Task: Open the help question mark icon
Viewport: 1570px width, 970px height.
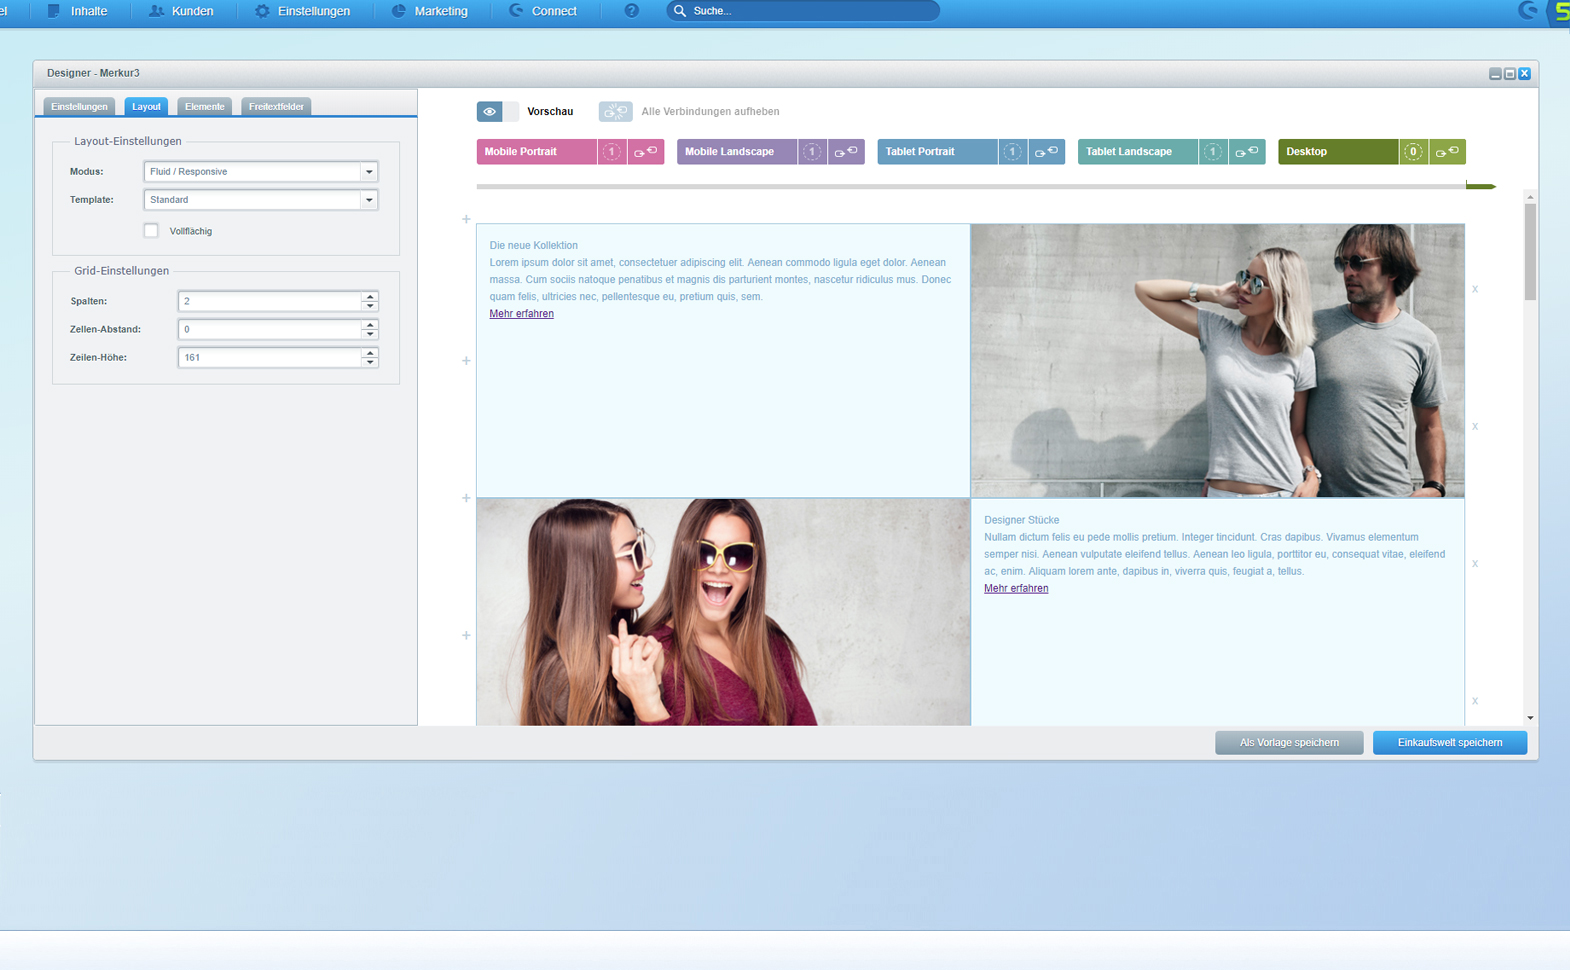Action: coord(631,11)
